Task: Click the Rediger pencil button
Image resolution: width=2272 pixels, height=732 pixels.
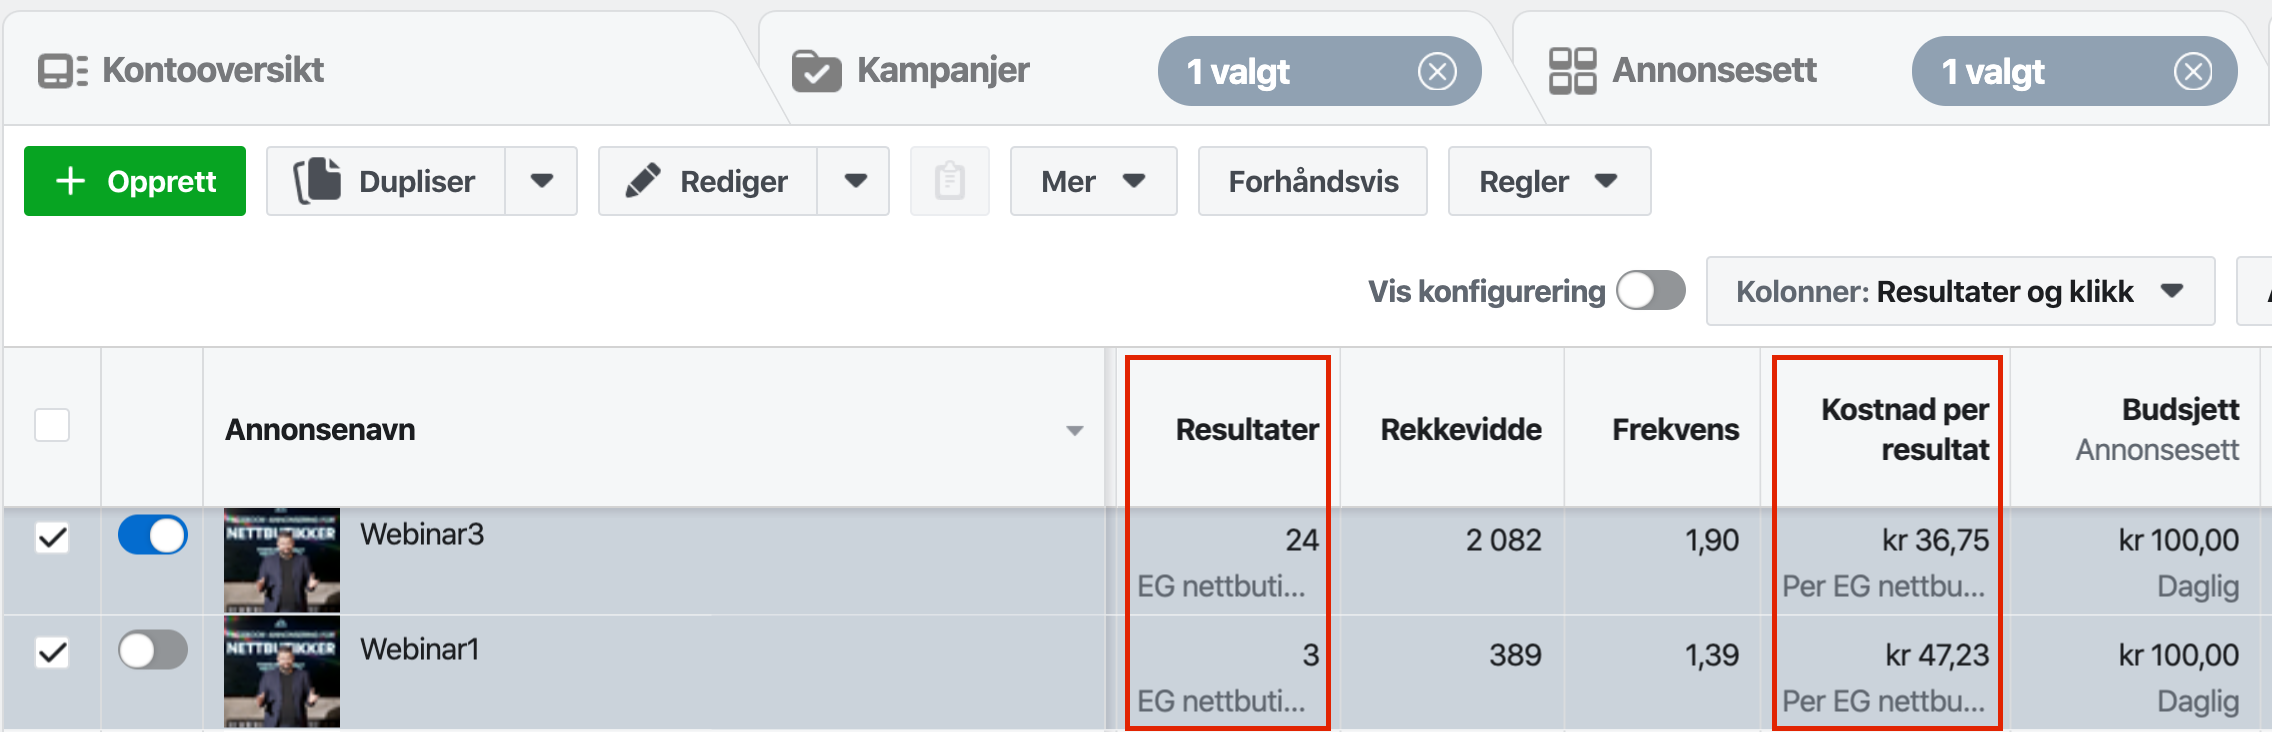Action: (x=708, y=181)
